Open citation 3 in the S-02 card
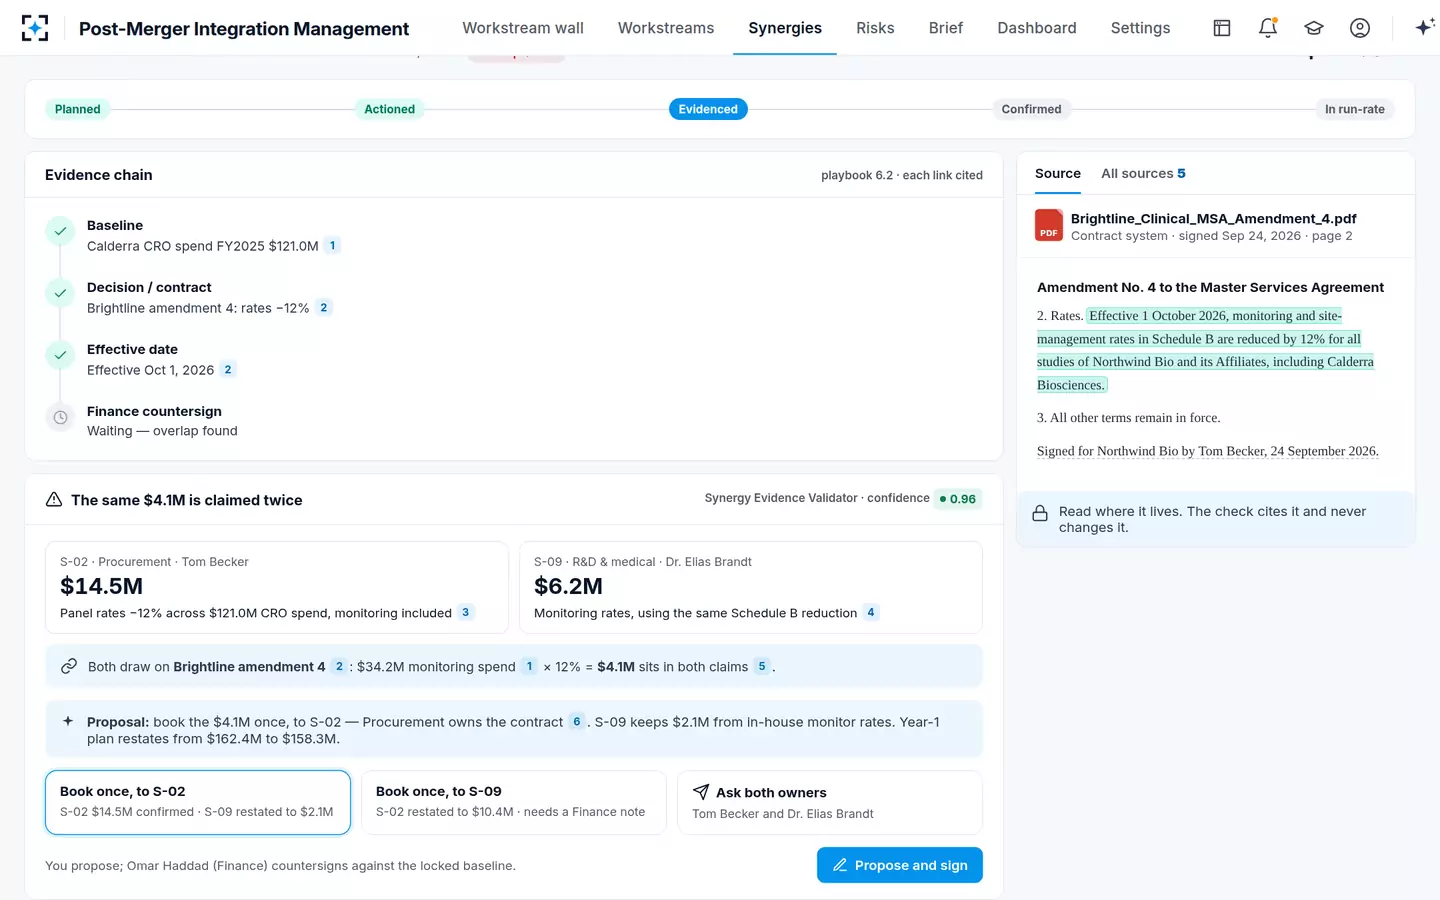Image resolution: width=1440 pixels, height=900 pixels. (465, 613)
